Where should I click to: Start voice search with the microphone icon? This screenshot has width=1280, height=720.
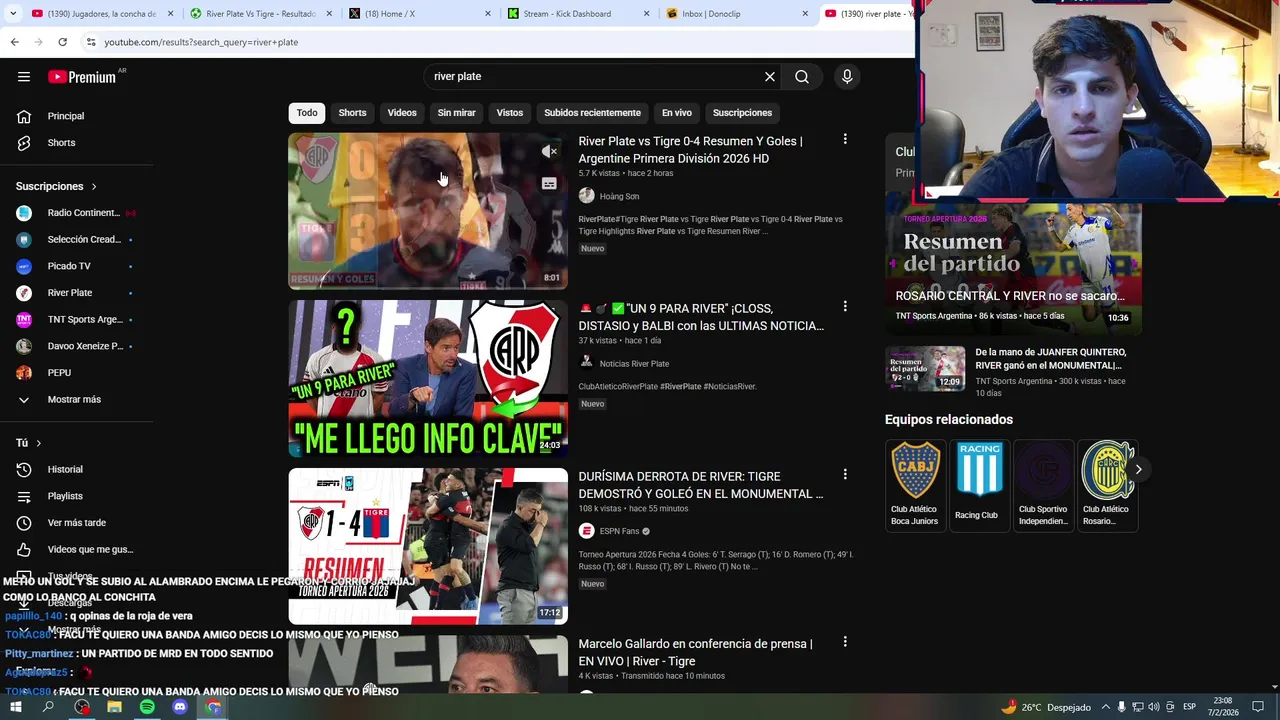[847, 76]
